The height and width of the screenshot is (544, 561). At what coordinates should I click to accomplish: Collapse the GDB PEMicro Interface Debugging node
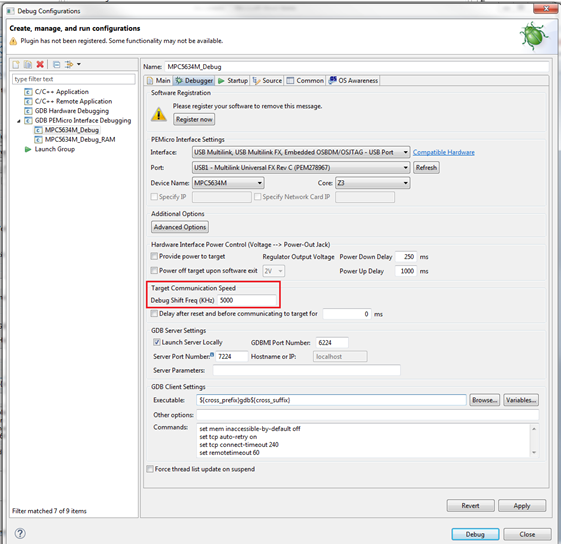[x=19, y=121]
